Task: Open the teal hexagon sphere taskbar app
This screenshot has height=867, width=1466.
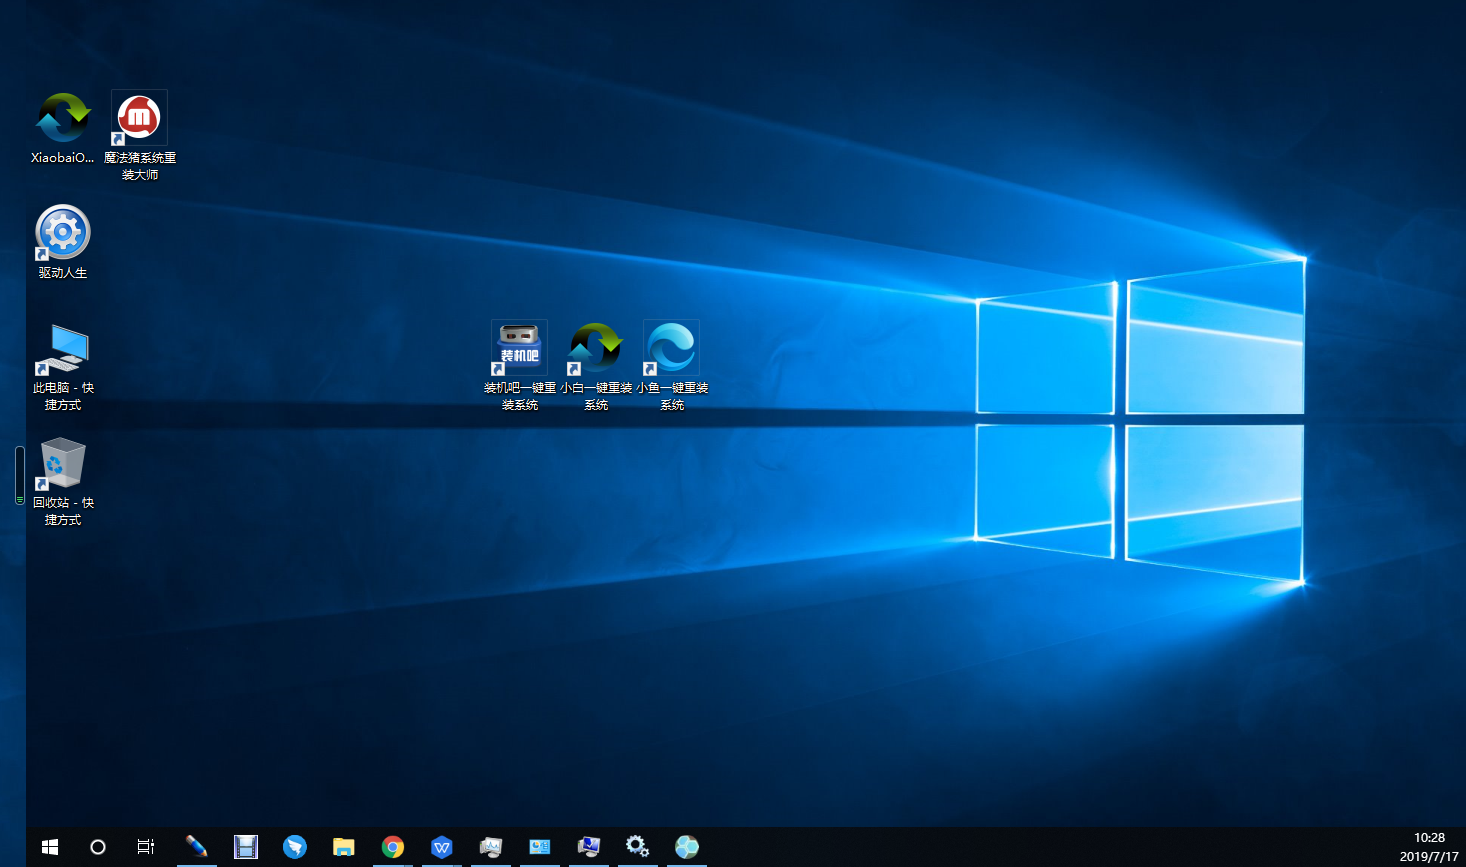Action: coord(686,847)
